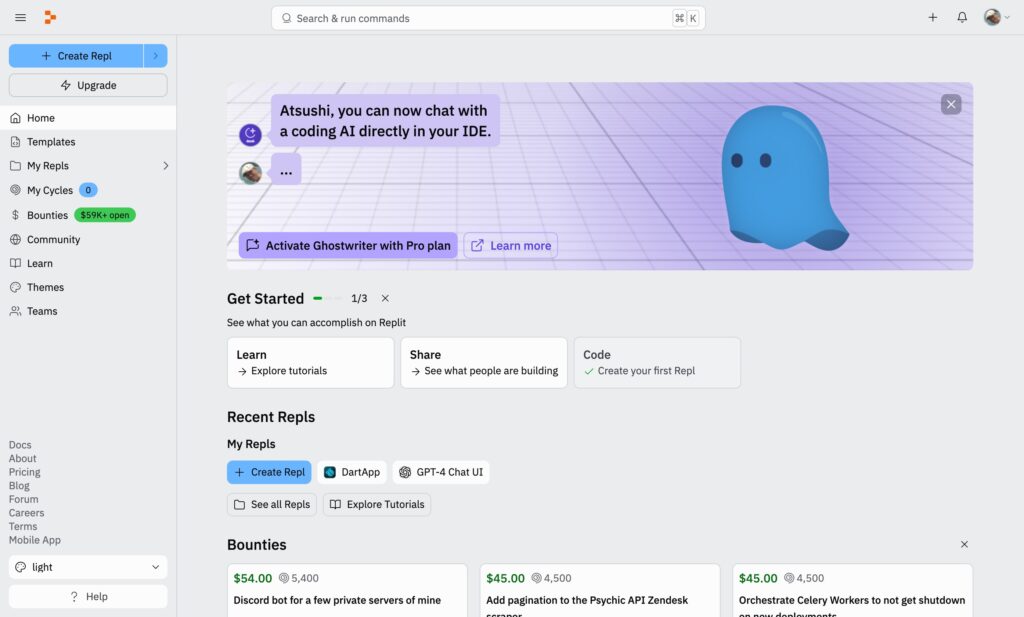The image size is (1024, 617).
Task: Click the plus icon in top bar
Action: click(933, 18)
